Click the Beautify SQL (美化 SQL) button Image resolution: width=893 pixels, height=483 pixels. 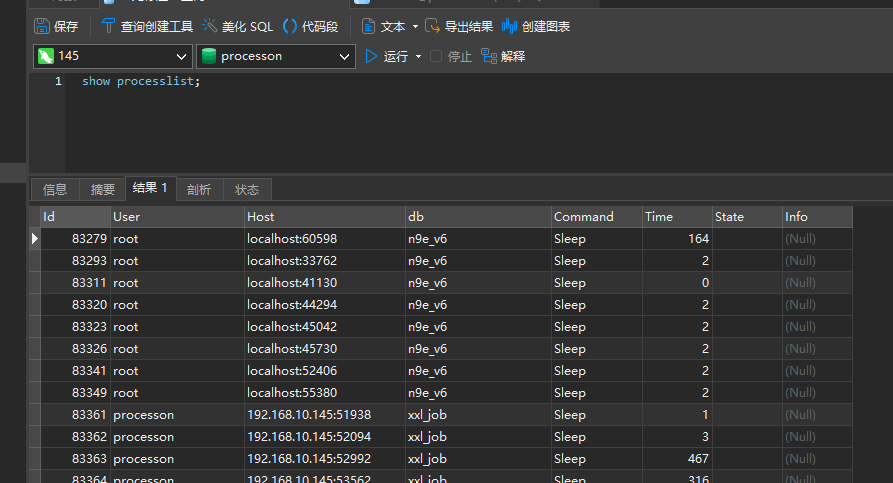tap(237, 26)
